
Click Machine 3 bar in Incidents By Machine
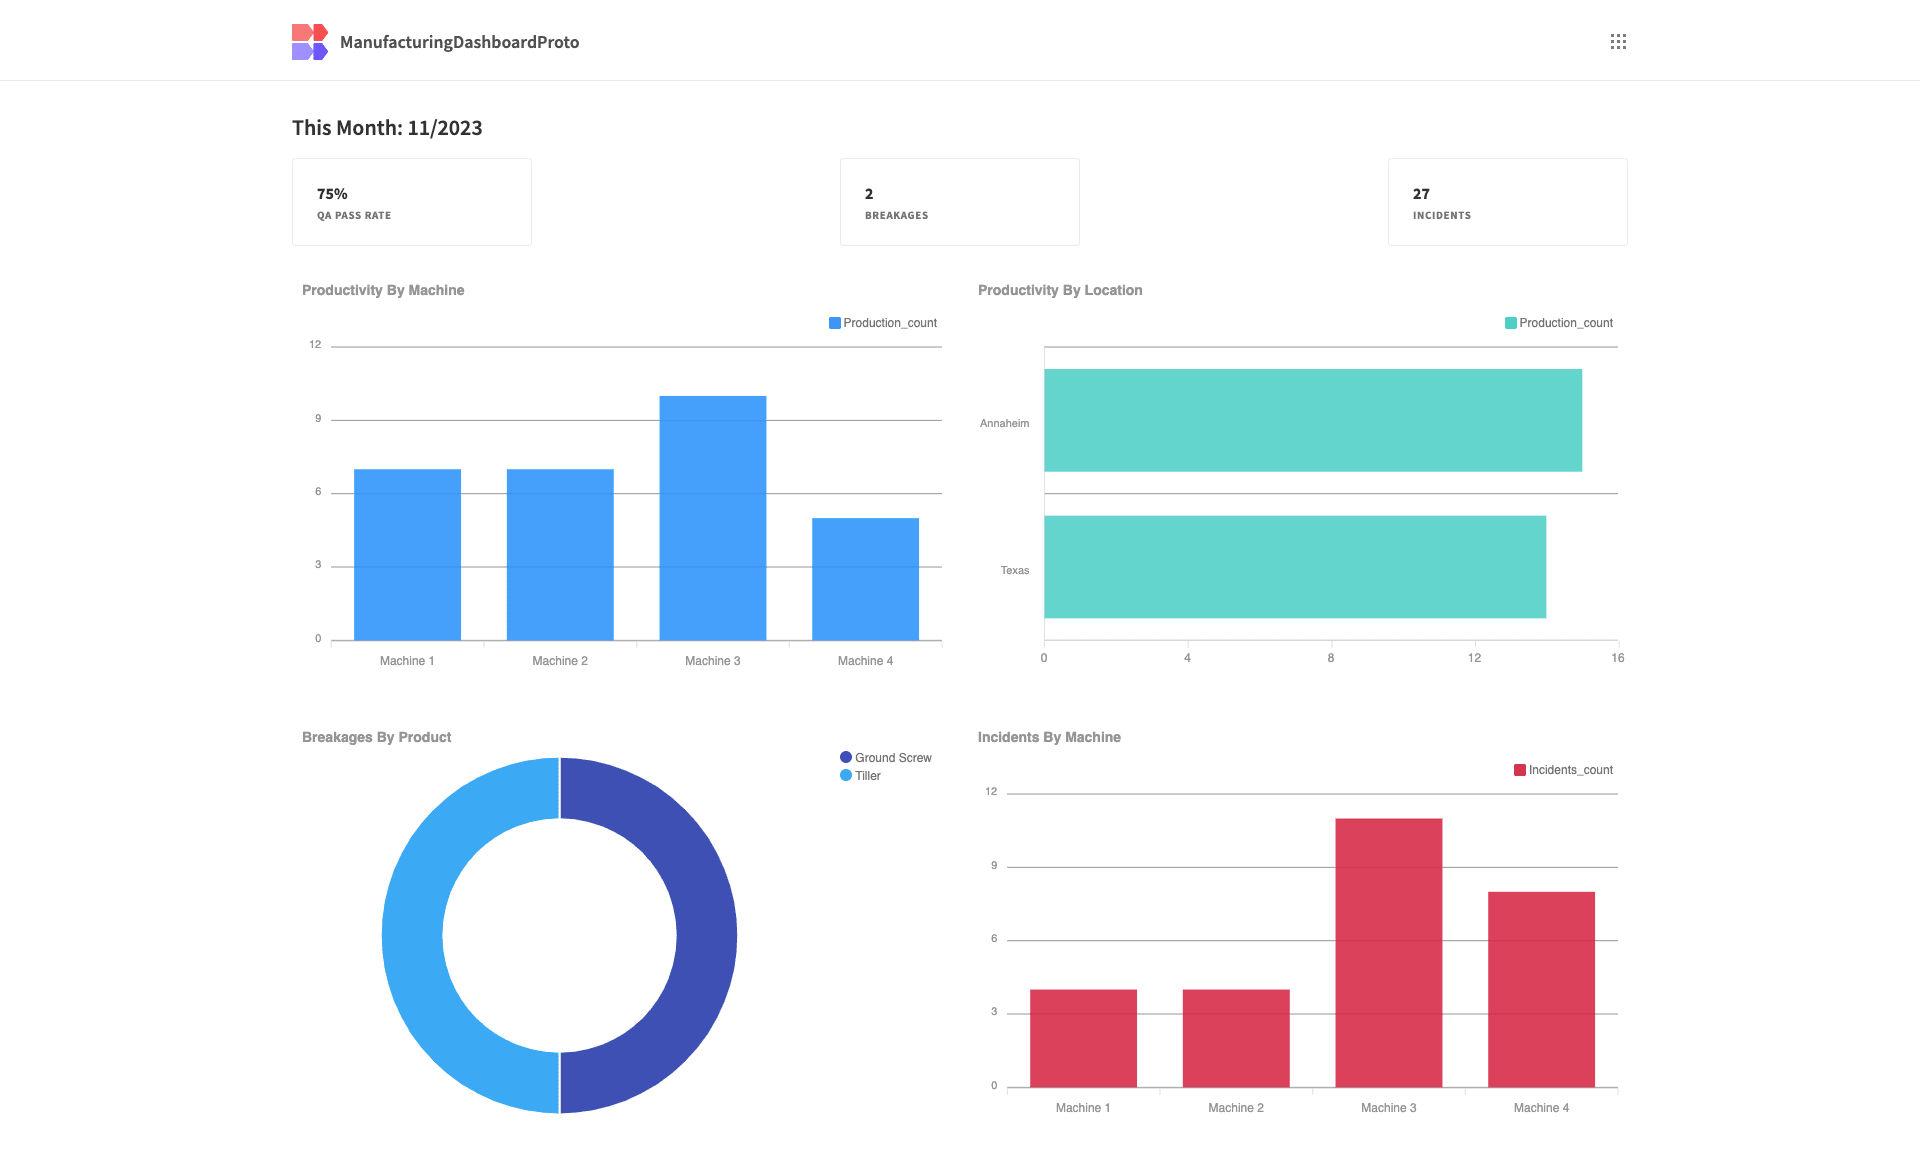click(x=1389, y=953)
